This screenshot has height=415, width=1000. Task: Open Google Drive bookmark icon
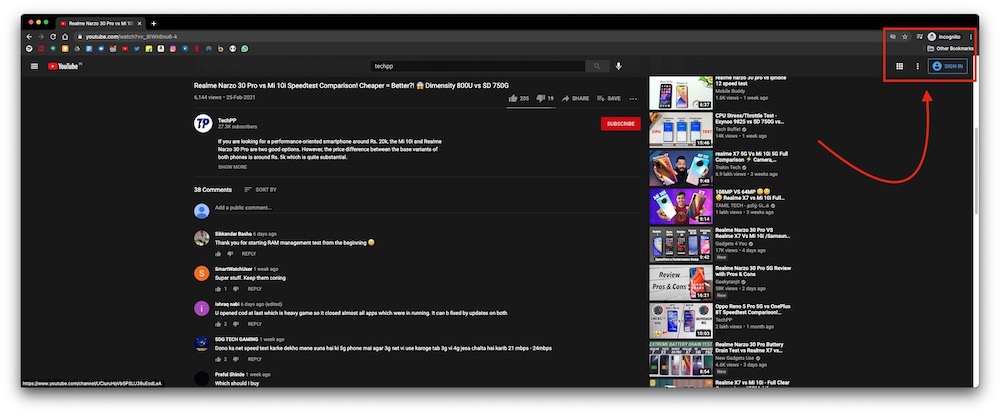click(77, 48)
